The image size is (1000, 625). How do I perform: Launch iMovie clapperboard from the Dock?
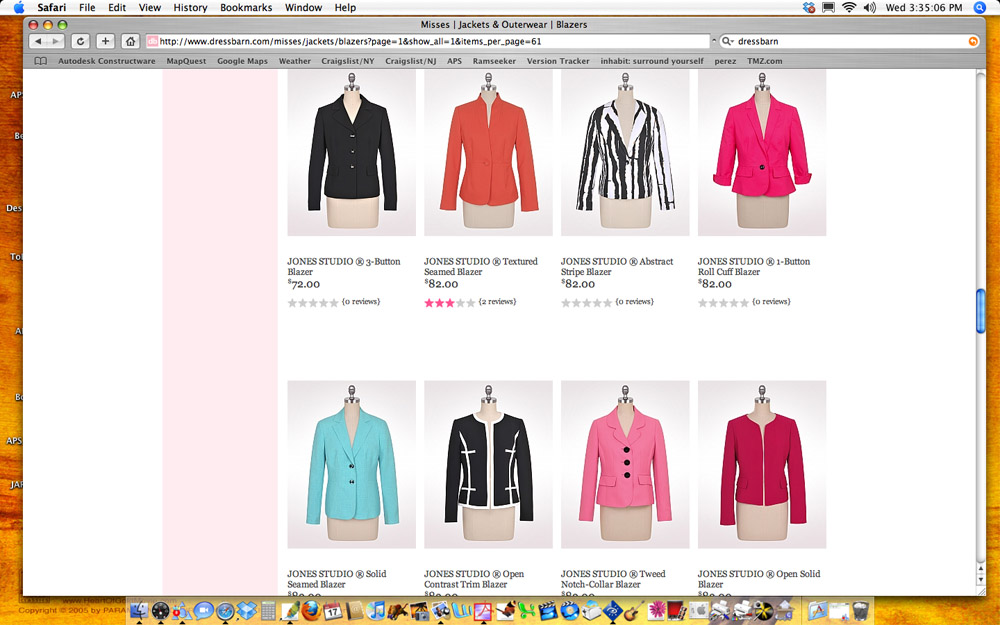(548, 611)
